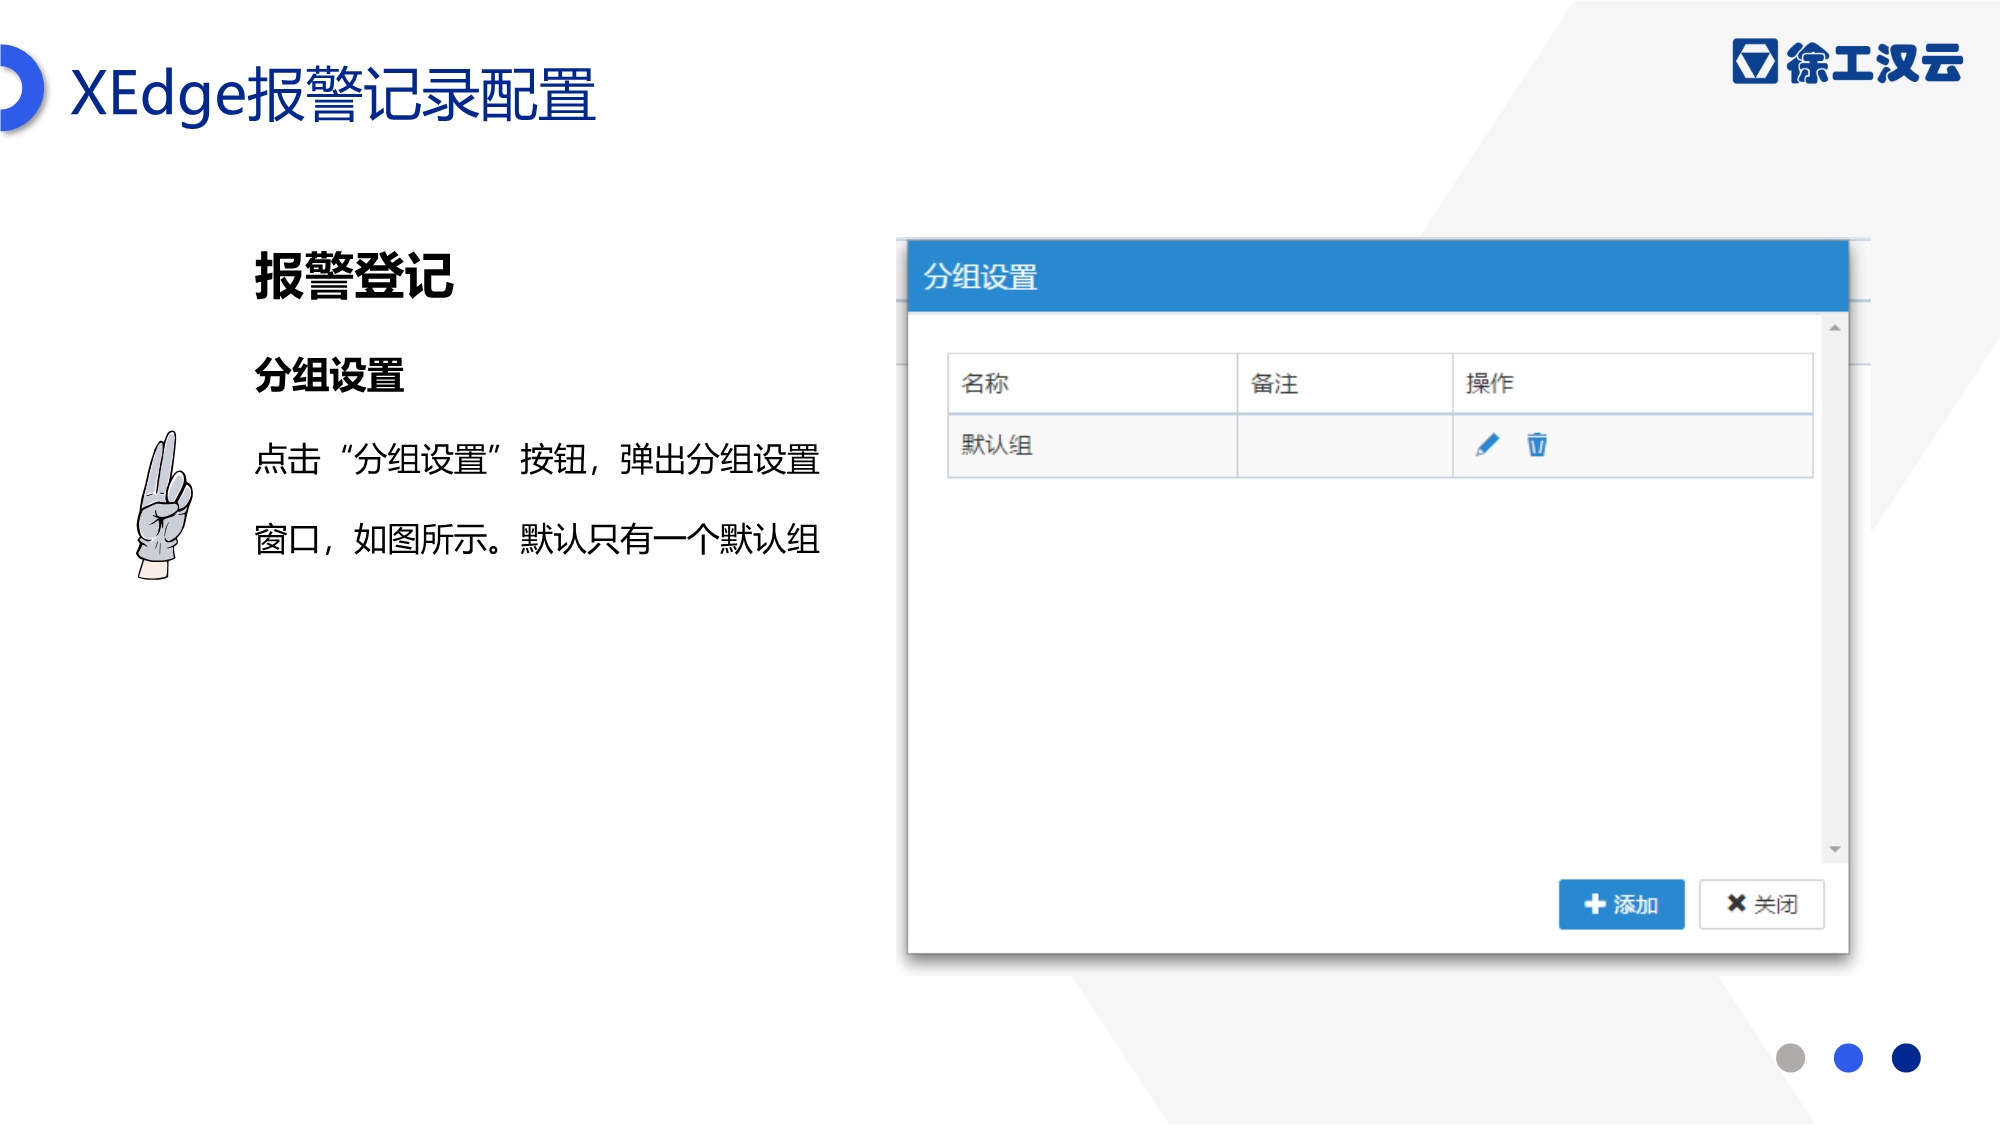The height and width of the screenshot is (1125, 2000).
Task: Click the blue pencil edit icon for 默认组
Action: point(1487,445)
